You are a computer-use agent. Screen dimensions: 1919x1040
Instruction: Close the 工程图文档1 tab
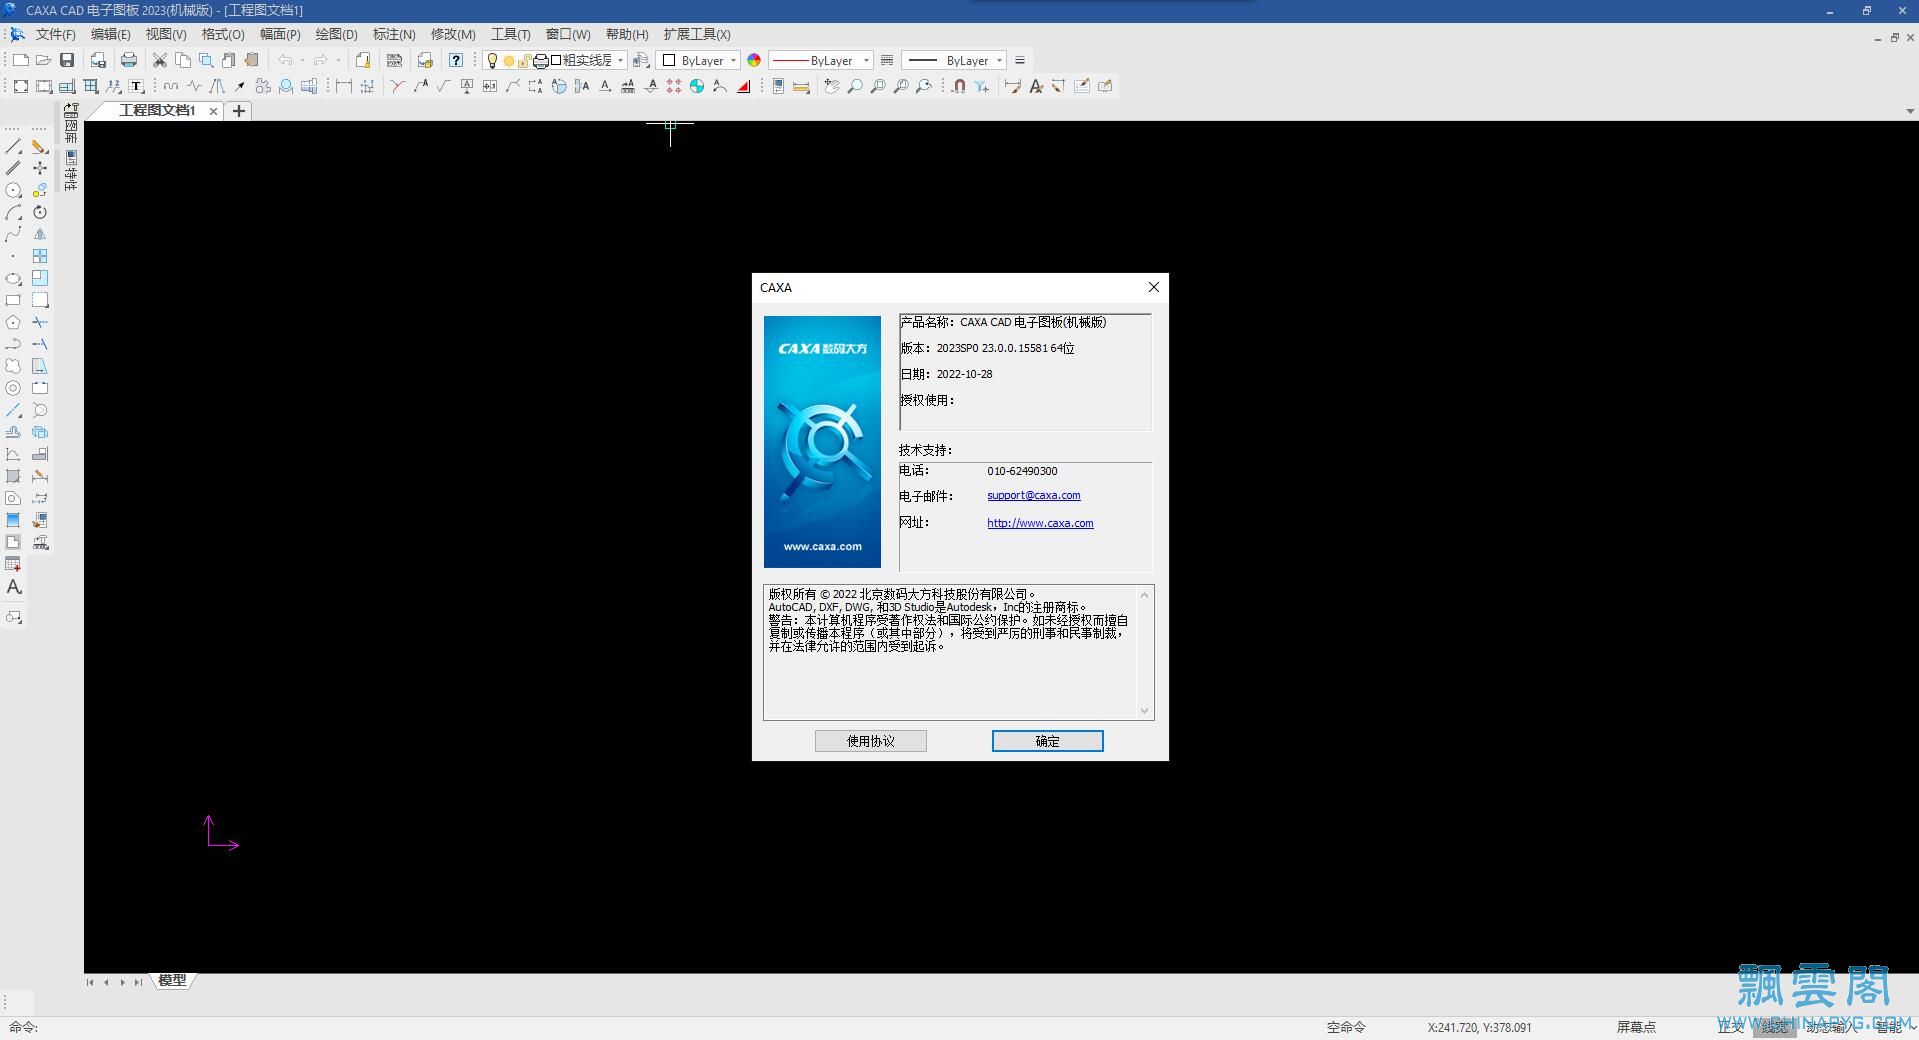213,111
